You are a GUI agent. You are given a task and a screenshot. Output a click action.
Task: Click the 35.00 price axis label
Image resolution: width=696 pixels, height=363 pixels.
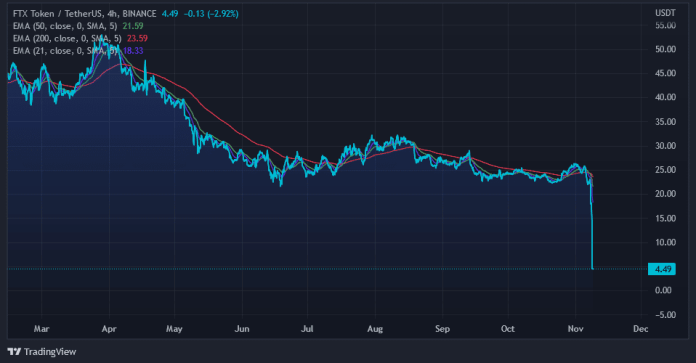pyautogui.click(x=665, y=122)
